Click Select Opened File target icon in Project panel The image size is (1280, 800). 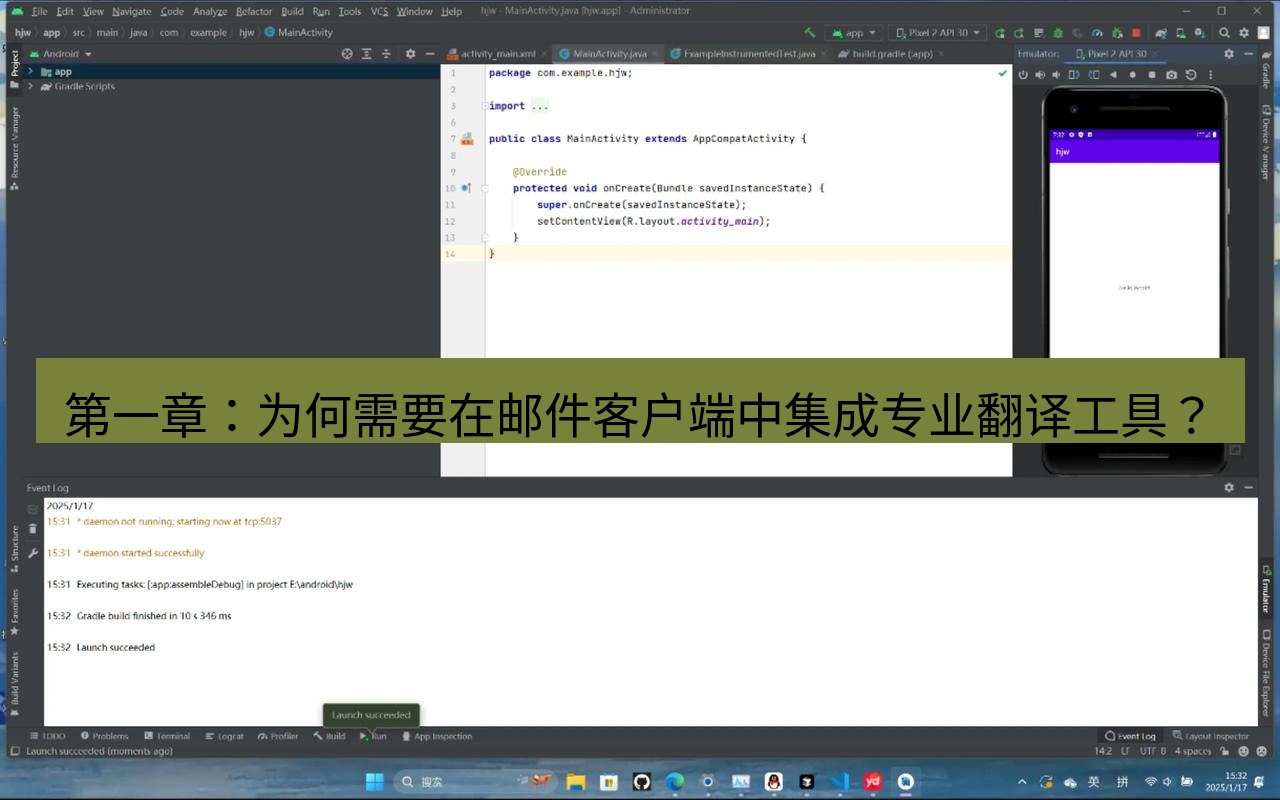pyautogui.click(x=347, y=53)
